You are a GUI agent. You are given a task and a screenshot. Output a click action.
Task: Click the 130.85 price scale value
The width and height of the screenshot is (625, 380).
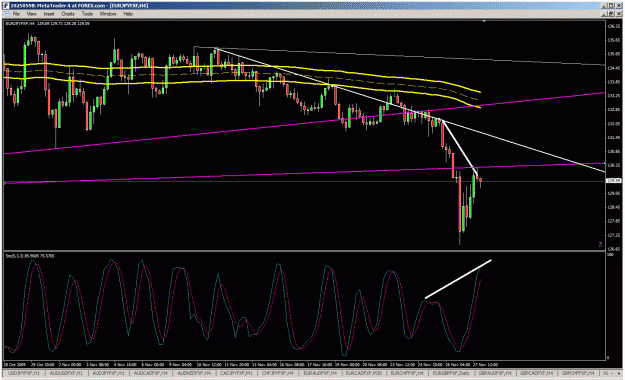point(614,152)
